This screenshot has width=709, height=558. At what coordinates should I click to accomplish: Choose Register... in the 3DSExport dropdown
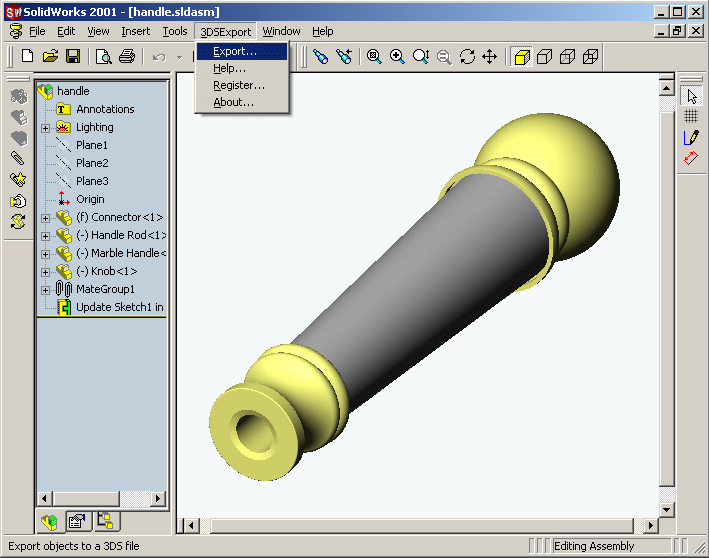pyautogui.click(x=242, y=85)
